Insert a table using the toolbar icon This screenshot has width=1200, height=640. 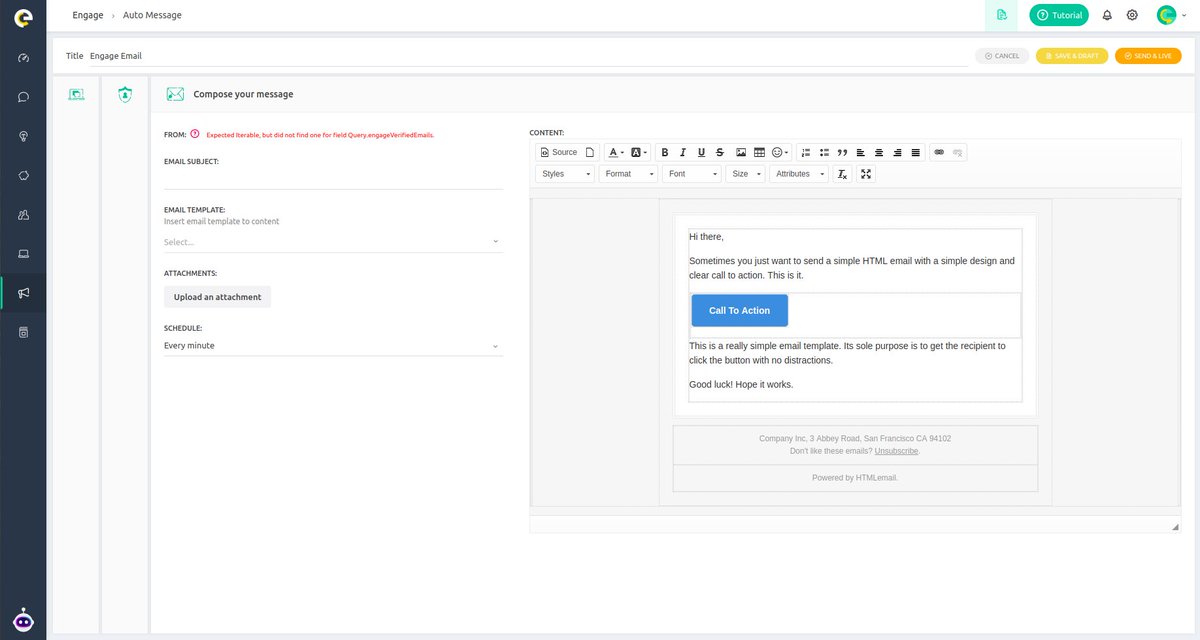(758, 152)
